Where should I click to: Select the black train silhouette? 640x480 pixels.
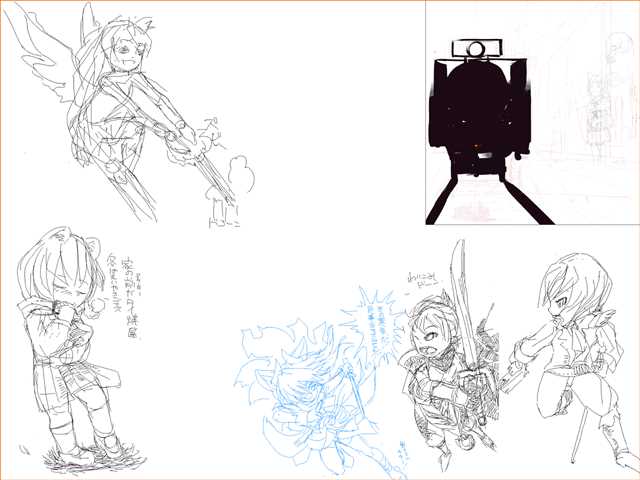tap(478, 105)
